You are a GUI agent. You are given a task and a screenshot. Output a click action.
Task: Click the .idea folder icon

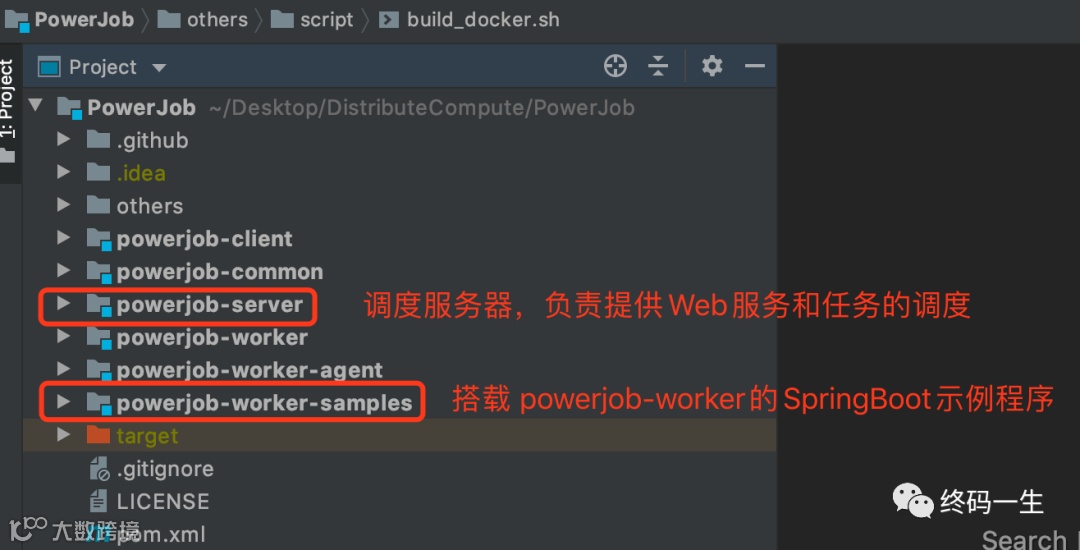click(98, 172)
